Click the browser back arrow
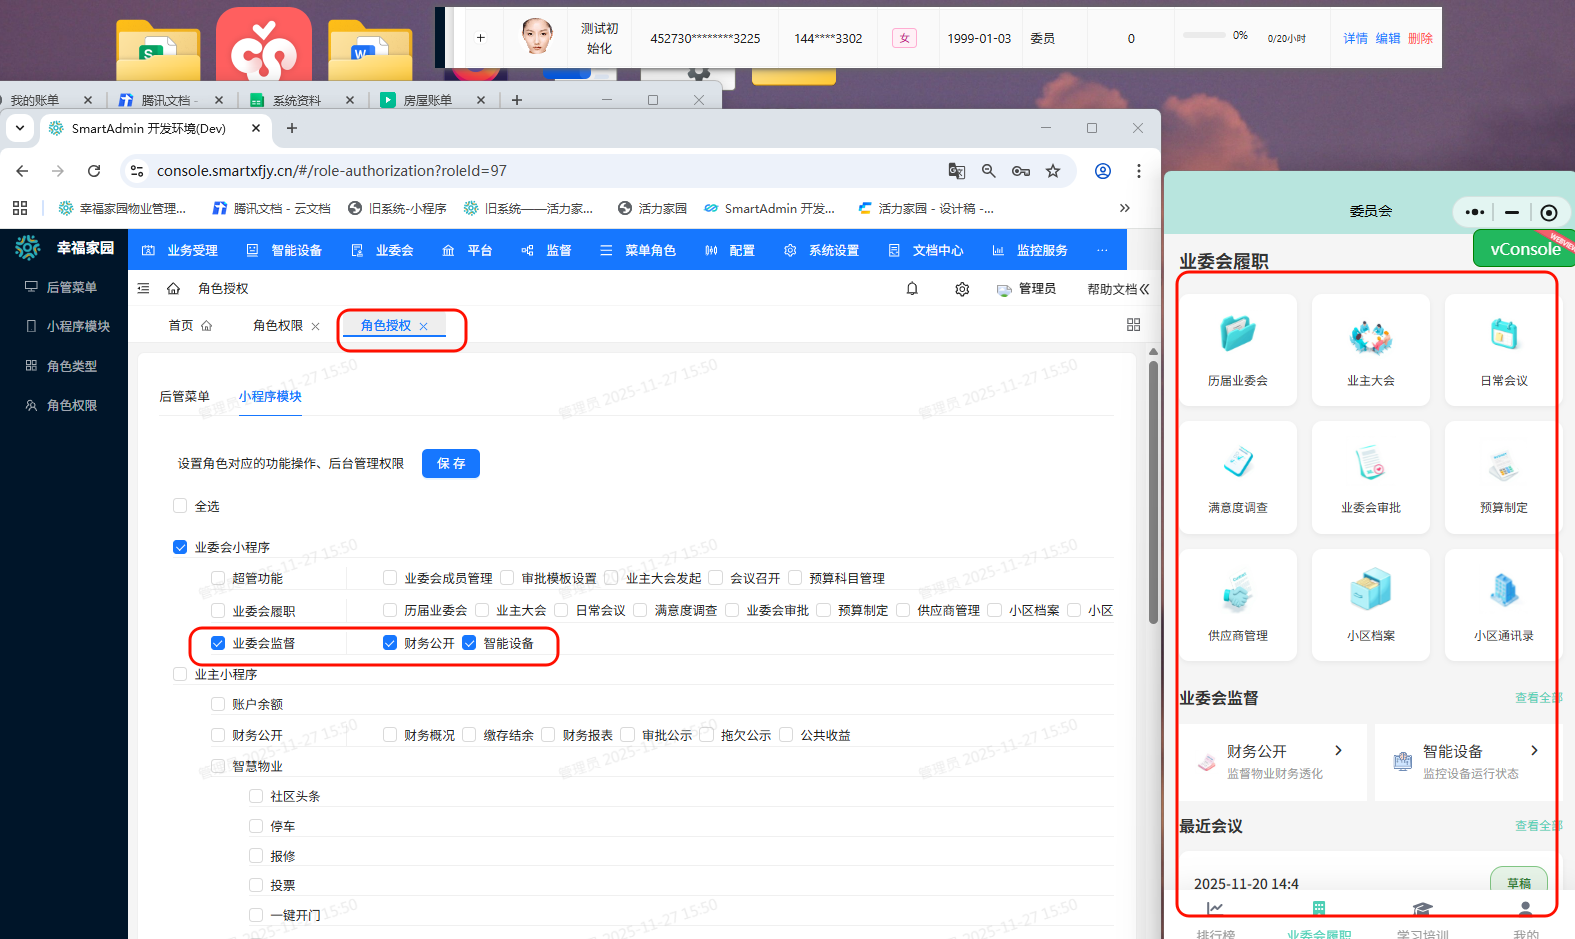This screenshot has height=939, width=1575. point(22,171)
